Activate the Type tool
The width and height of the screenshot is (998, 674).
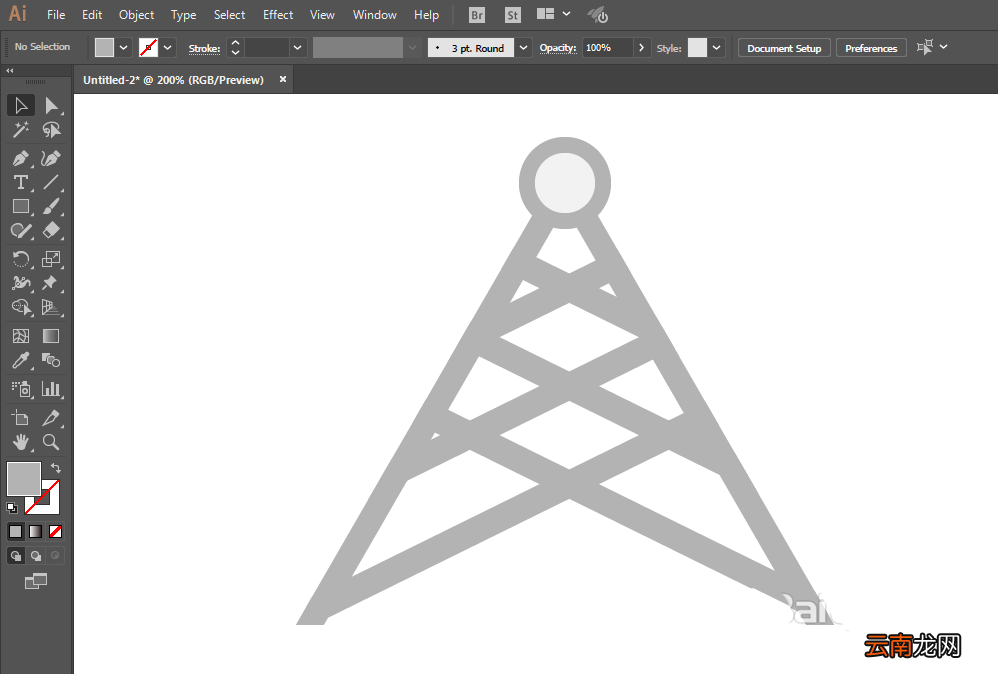point(21,182)
